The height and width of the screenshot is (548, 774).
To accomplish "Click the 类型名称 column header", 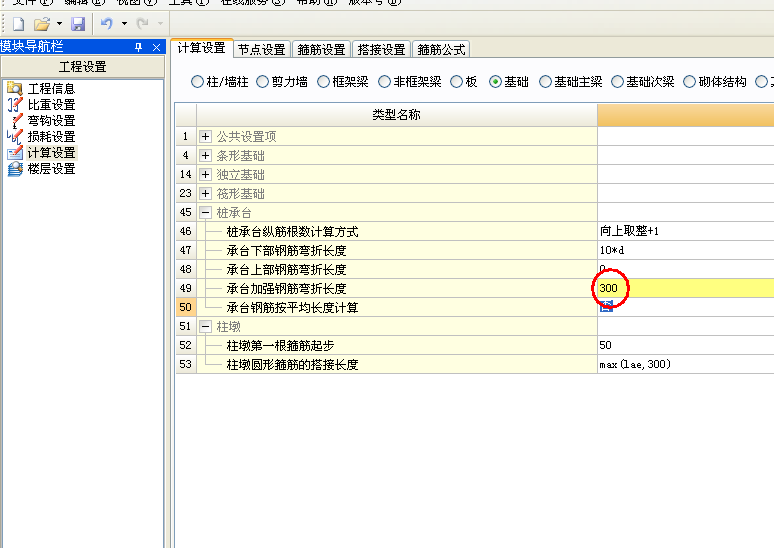I will [x=396, y=115].
